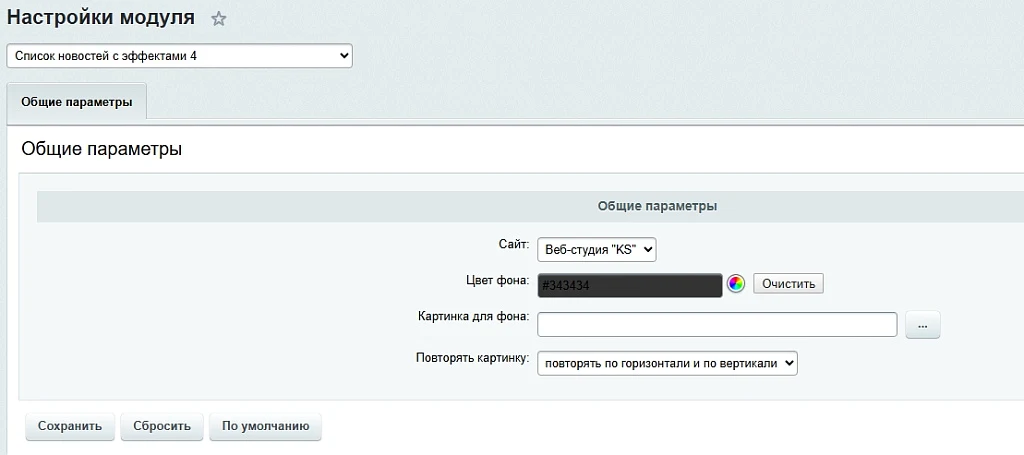
Task: Restore defaults with По умолчанию button
Action: (265, 426)
